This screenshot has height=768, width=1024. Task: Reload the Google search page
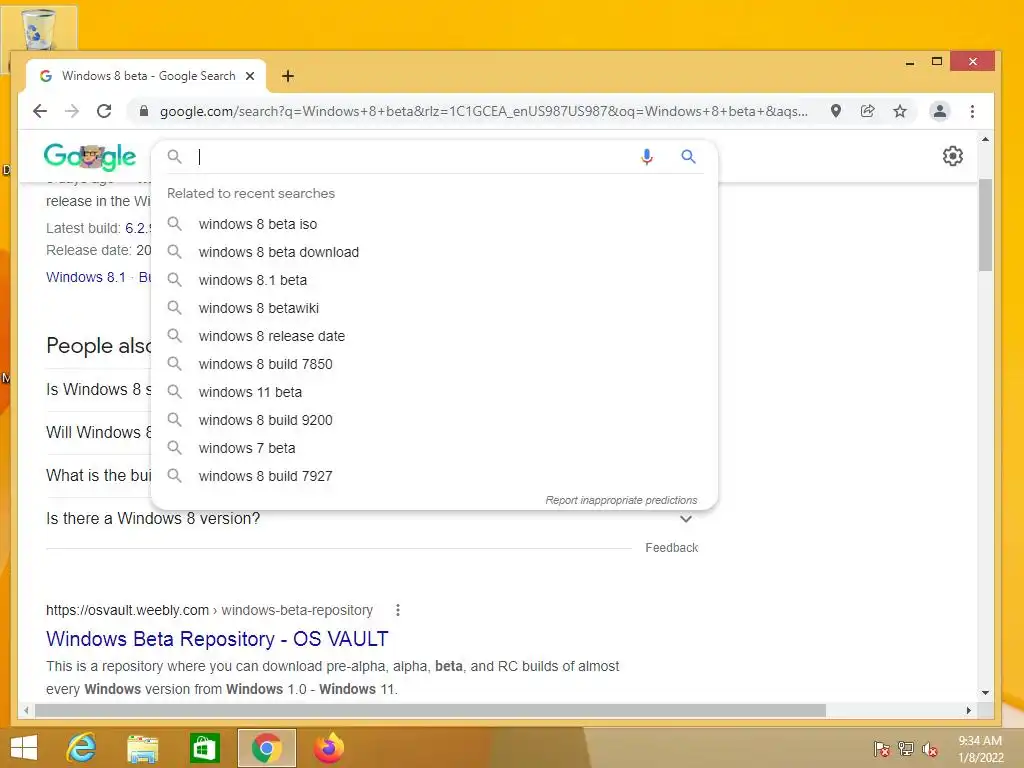tap(104, 111)
